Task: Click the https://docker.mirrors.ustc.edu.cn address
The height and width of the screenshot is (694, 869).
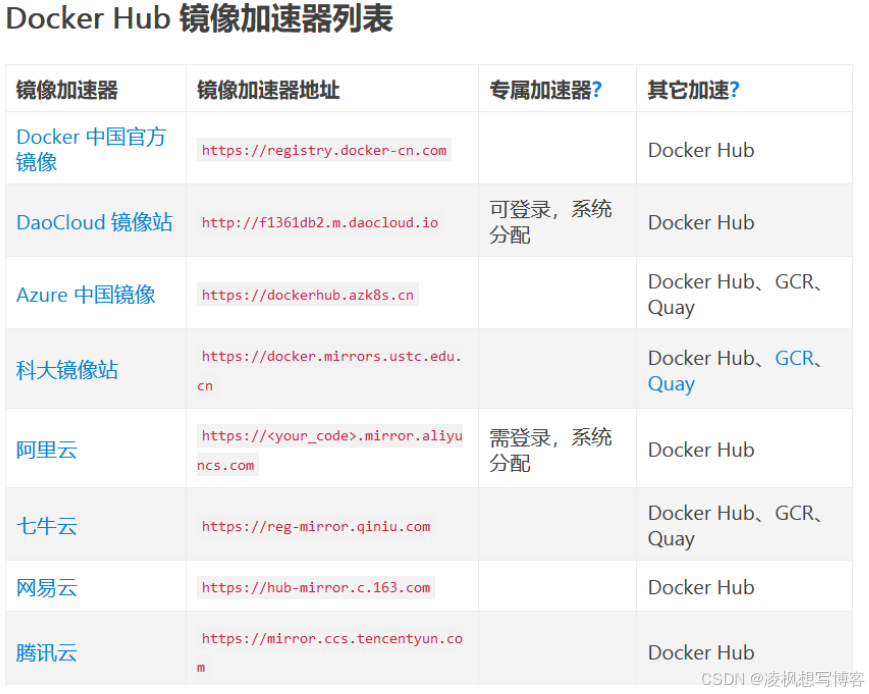Action: 331,370
